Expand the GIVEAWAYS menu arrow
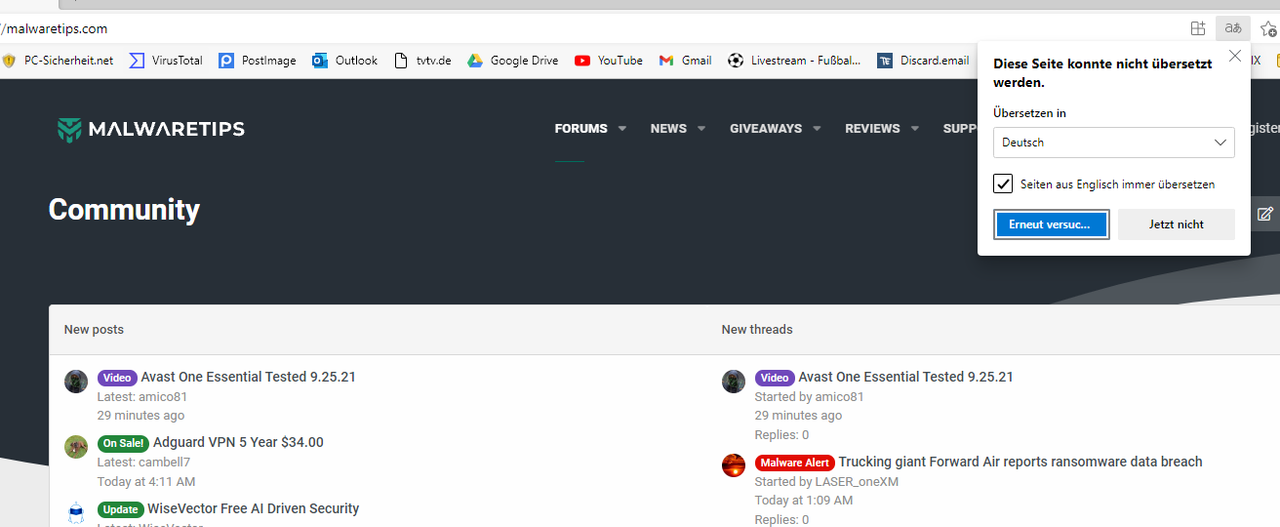The width and height of the screenshot is (1280, 527). [817, 129]
